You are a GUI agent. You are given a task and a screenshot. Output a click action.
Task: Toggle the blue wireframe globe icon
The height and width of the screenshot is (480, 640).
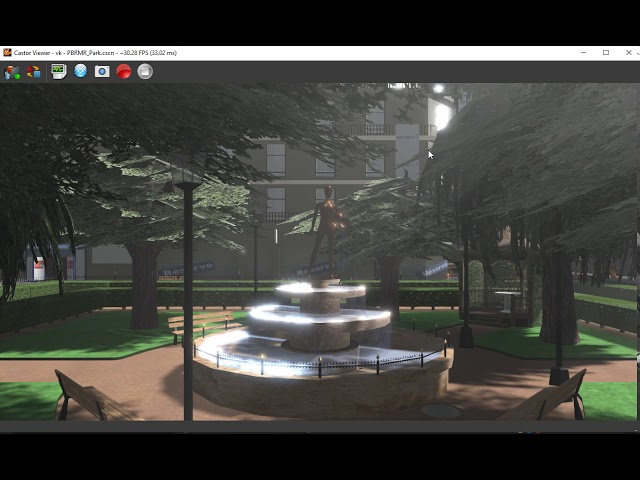coord(80,71)
